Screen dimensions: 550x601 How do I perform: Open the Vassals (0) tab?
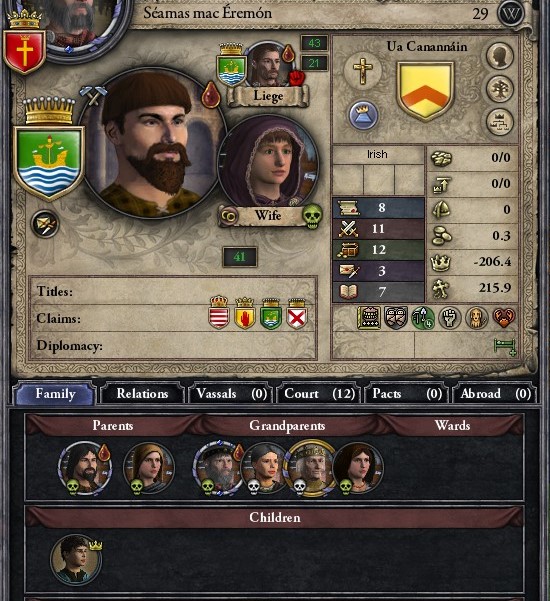coord(231,394)
